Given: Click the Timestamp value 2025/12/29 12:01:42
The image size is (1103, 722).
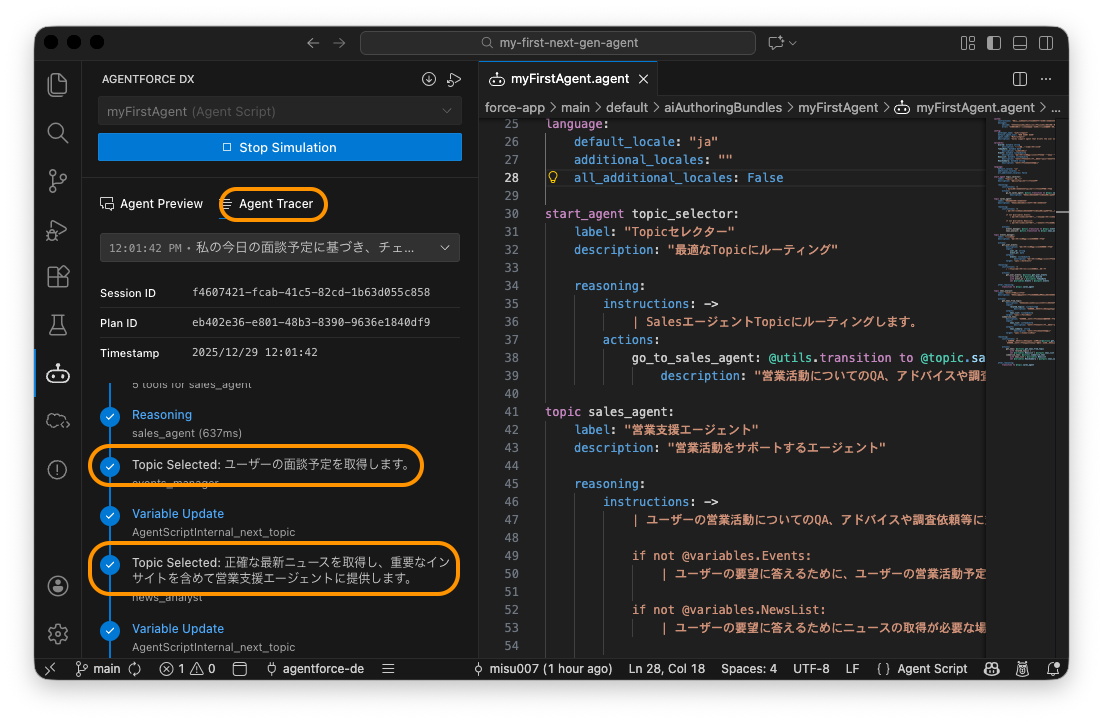Looking at the screenshot, I should (255, 352).
